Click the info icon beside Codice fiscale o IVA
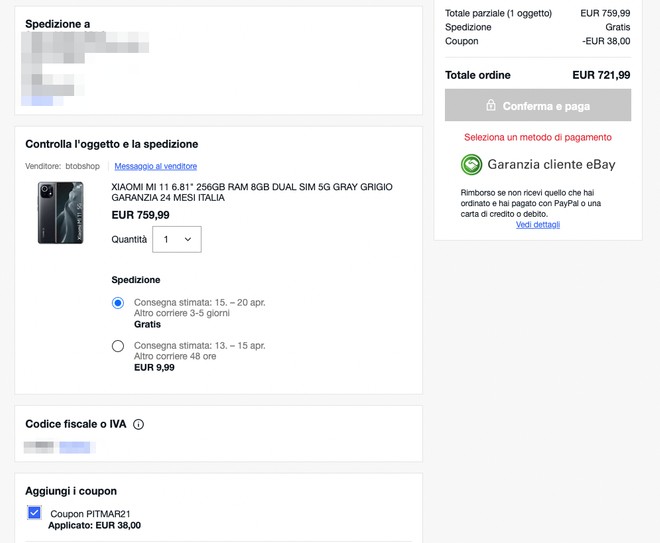Screen dimensions: 660x543 pyautogui.click(x=138, y=424)
